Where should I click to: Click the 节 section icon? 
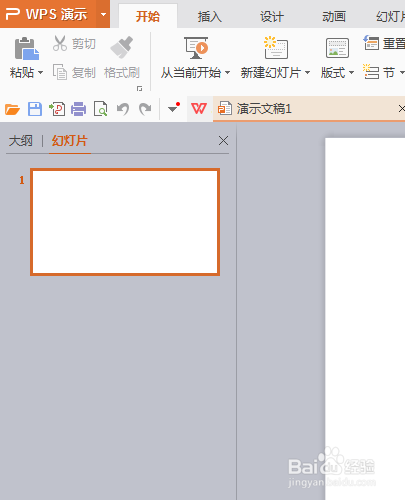coord(371,71)
